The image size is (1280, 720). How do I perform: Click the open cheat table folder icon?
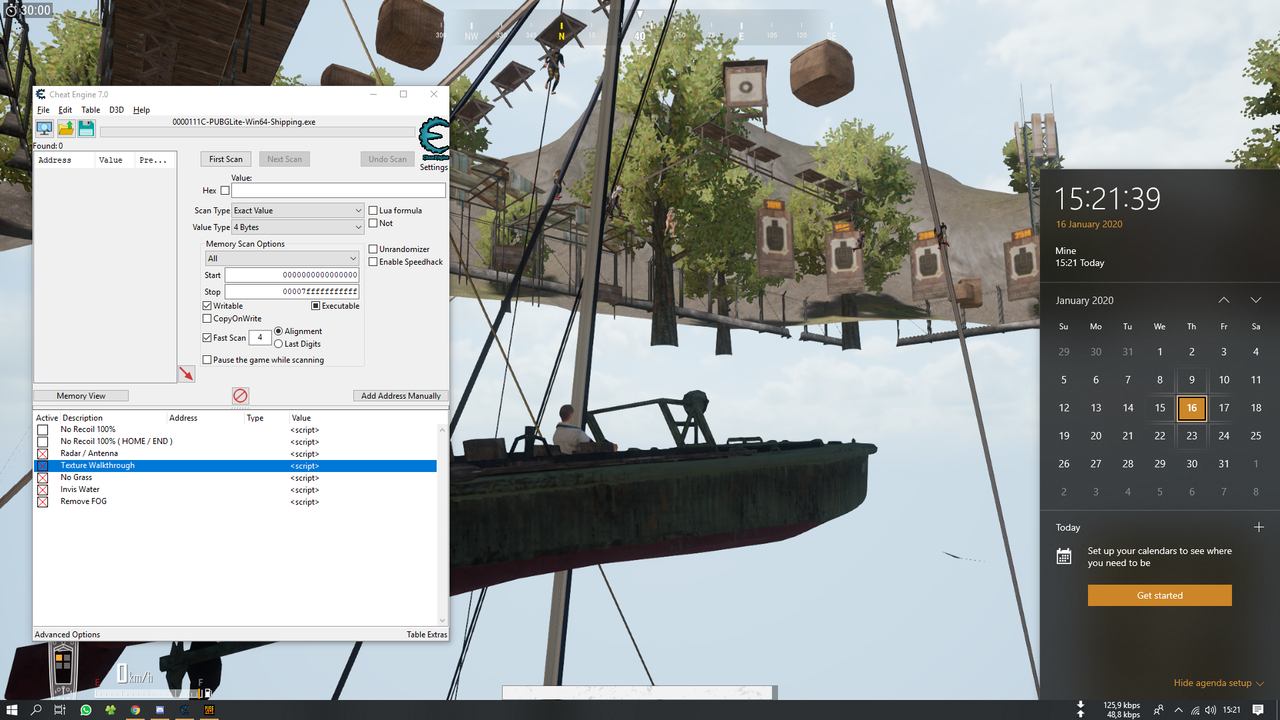66,128
